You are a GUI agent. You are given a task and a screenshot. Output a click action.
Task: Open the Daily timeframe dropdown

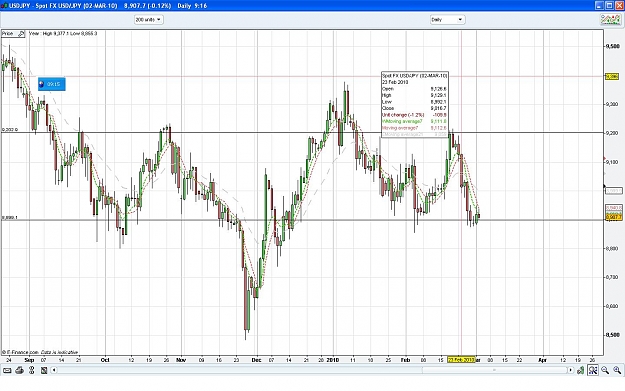coord(447,20)
